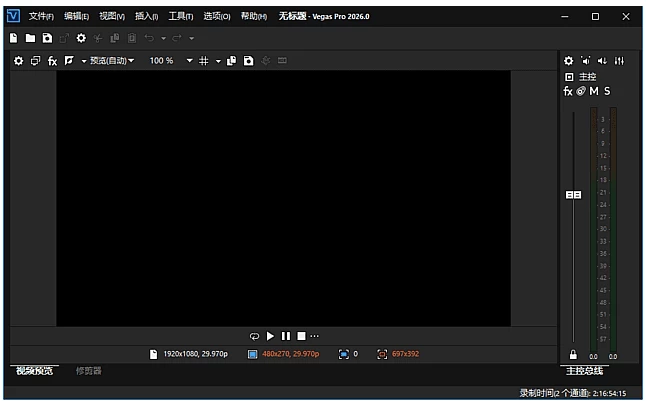Open video preview properties gear icon
The image size is (646, 404).
tap(18, 61)
